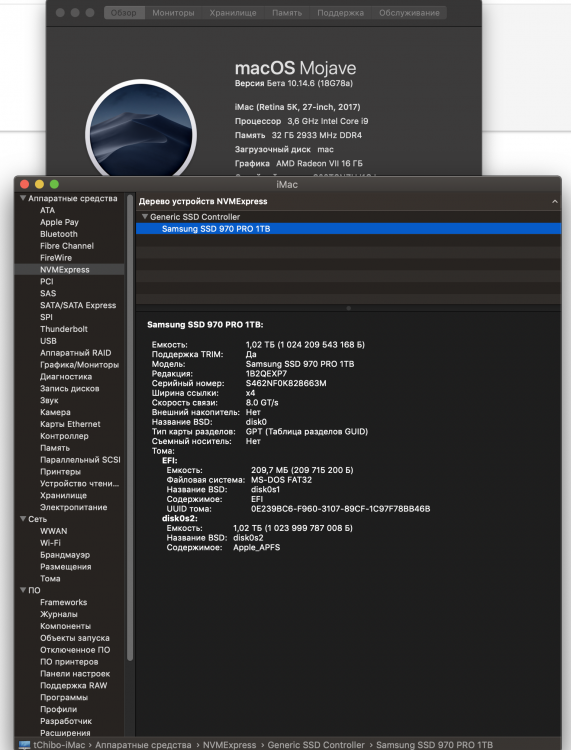Collapse the ПО section triangle
The width and height of the screenshot is (571, 750).
[22, 590]
